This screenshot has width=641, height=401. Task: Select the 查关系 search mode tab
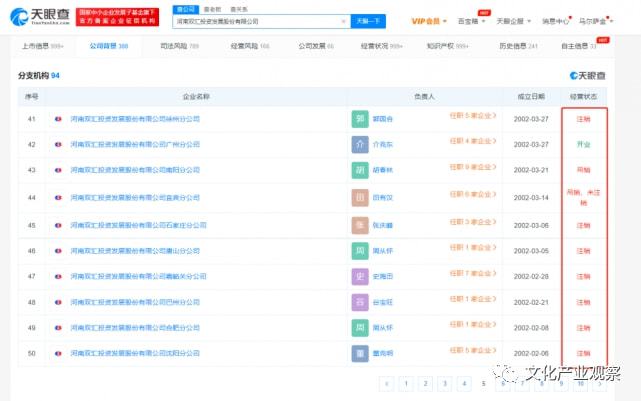pyautogui.click(x=239, y=9)
